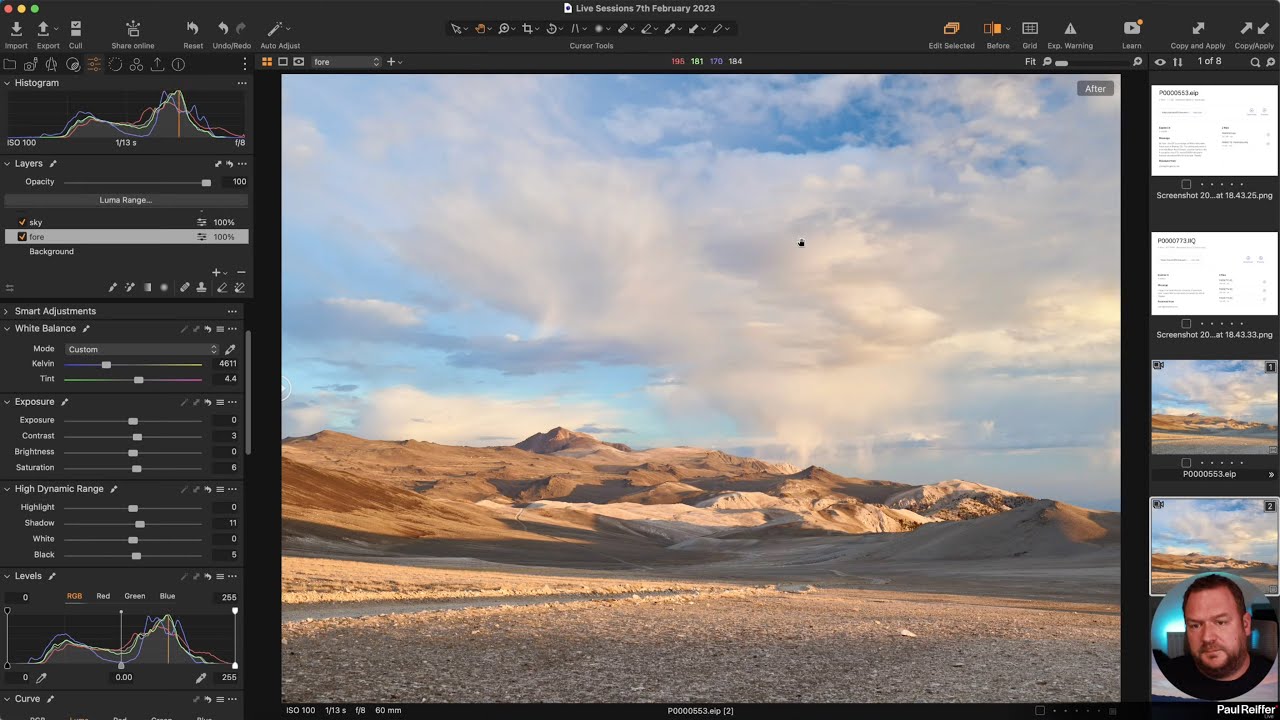Click Undo arrow in toolbar
Image resolution: width=1280 pixels, height=720 pixels.
[x=223, y=29]
